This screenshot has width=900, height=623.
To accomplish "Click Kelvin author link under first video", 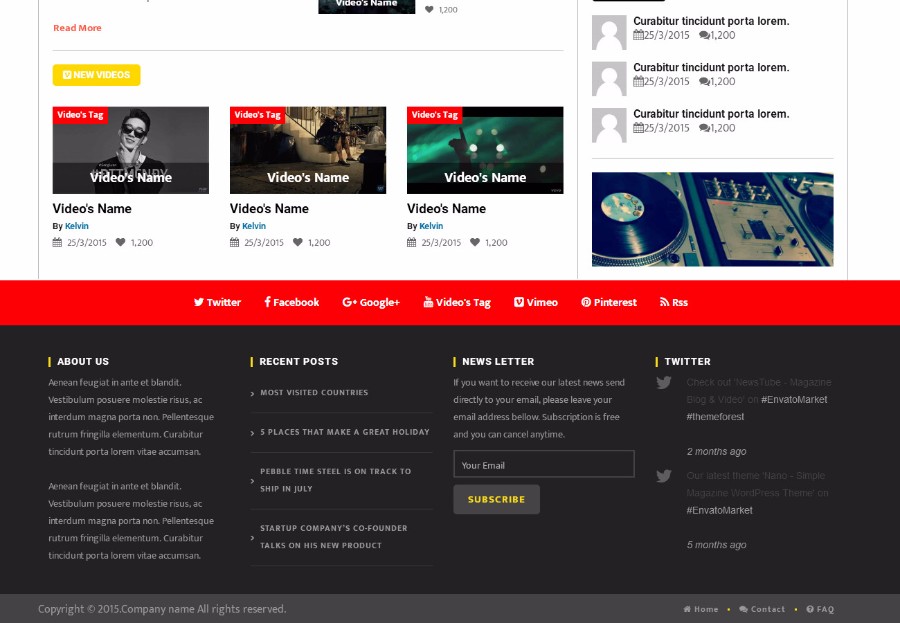I will (x=77, y=226).
